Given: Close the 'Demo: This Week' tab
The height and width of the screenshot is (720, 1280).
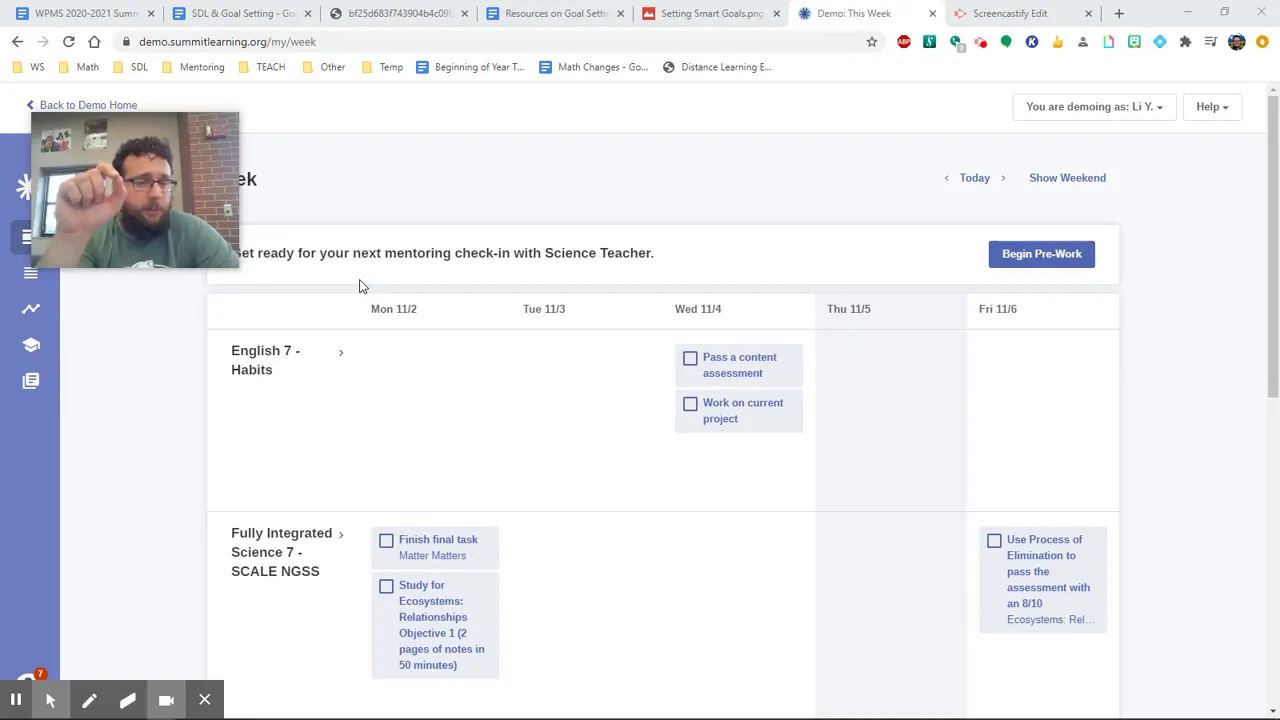Looking at the screenshot, I should point(932,13).
